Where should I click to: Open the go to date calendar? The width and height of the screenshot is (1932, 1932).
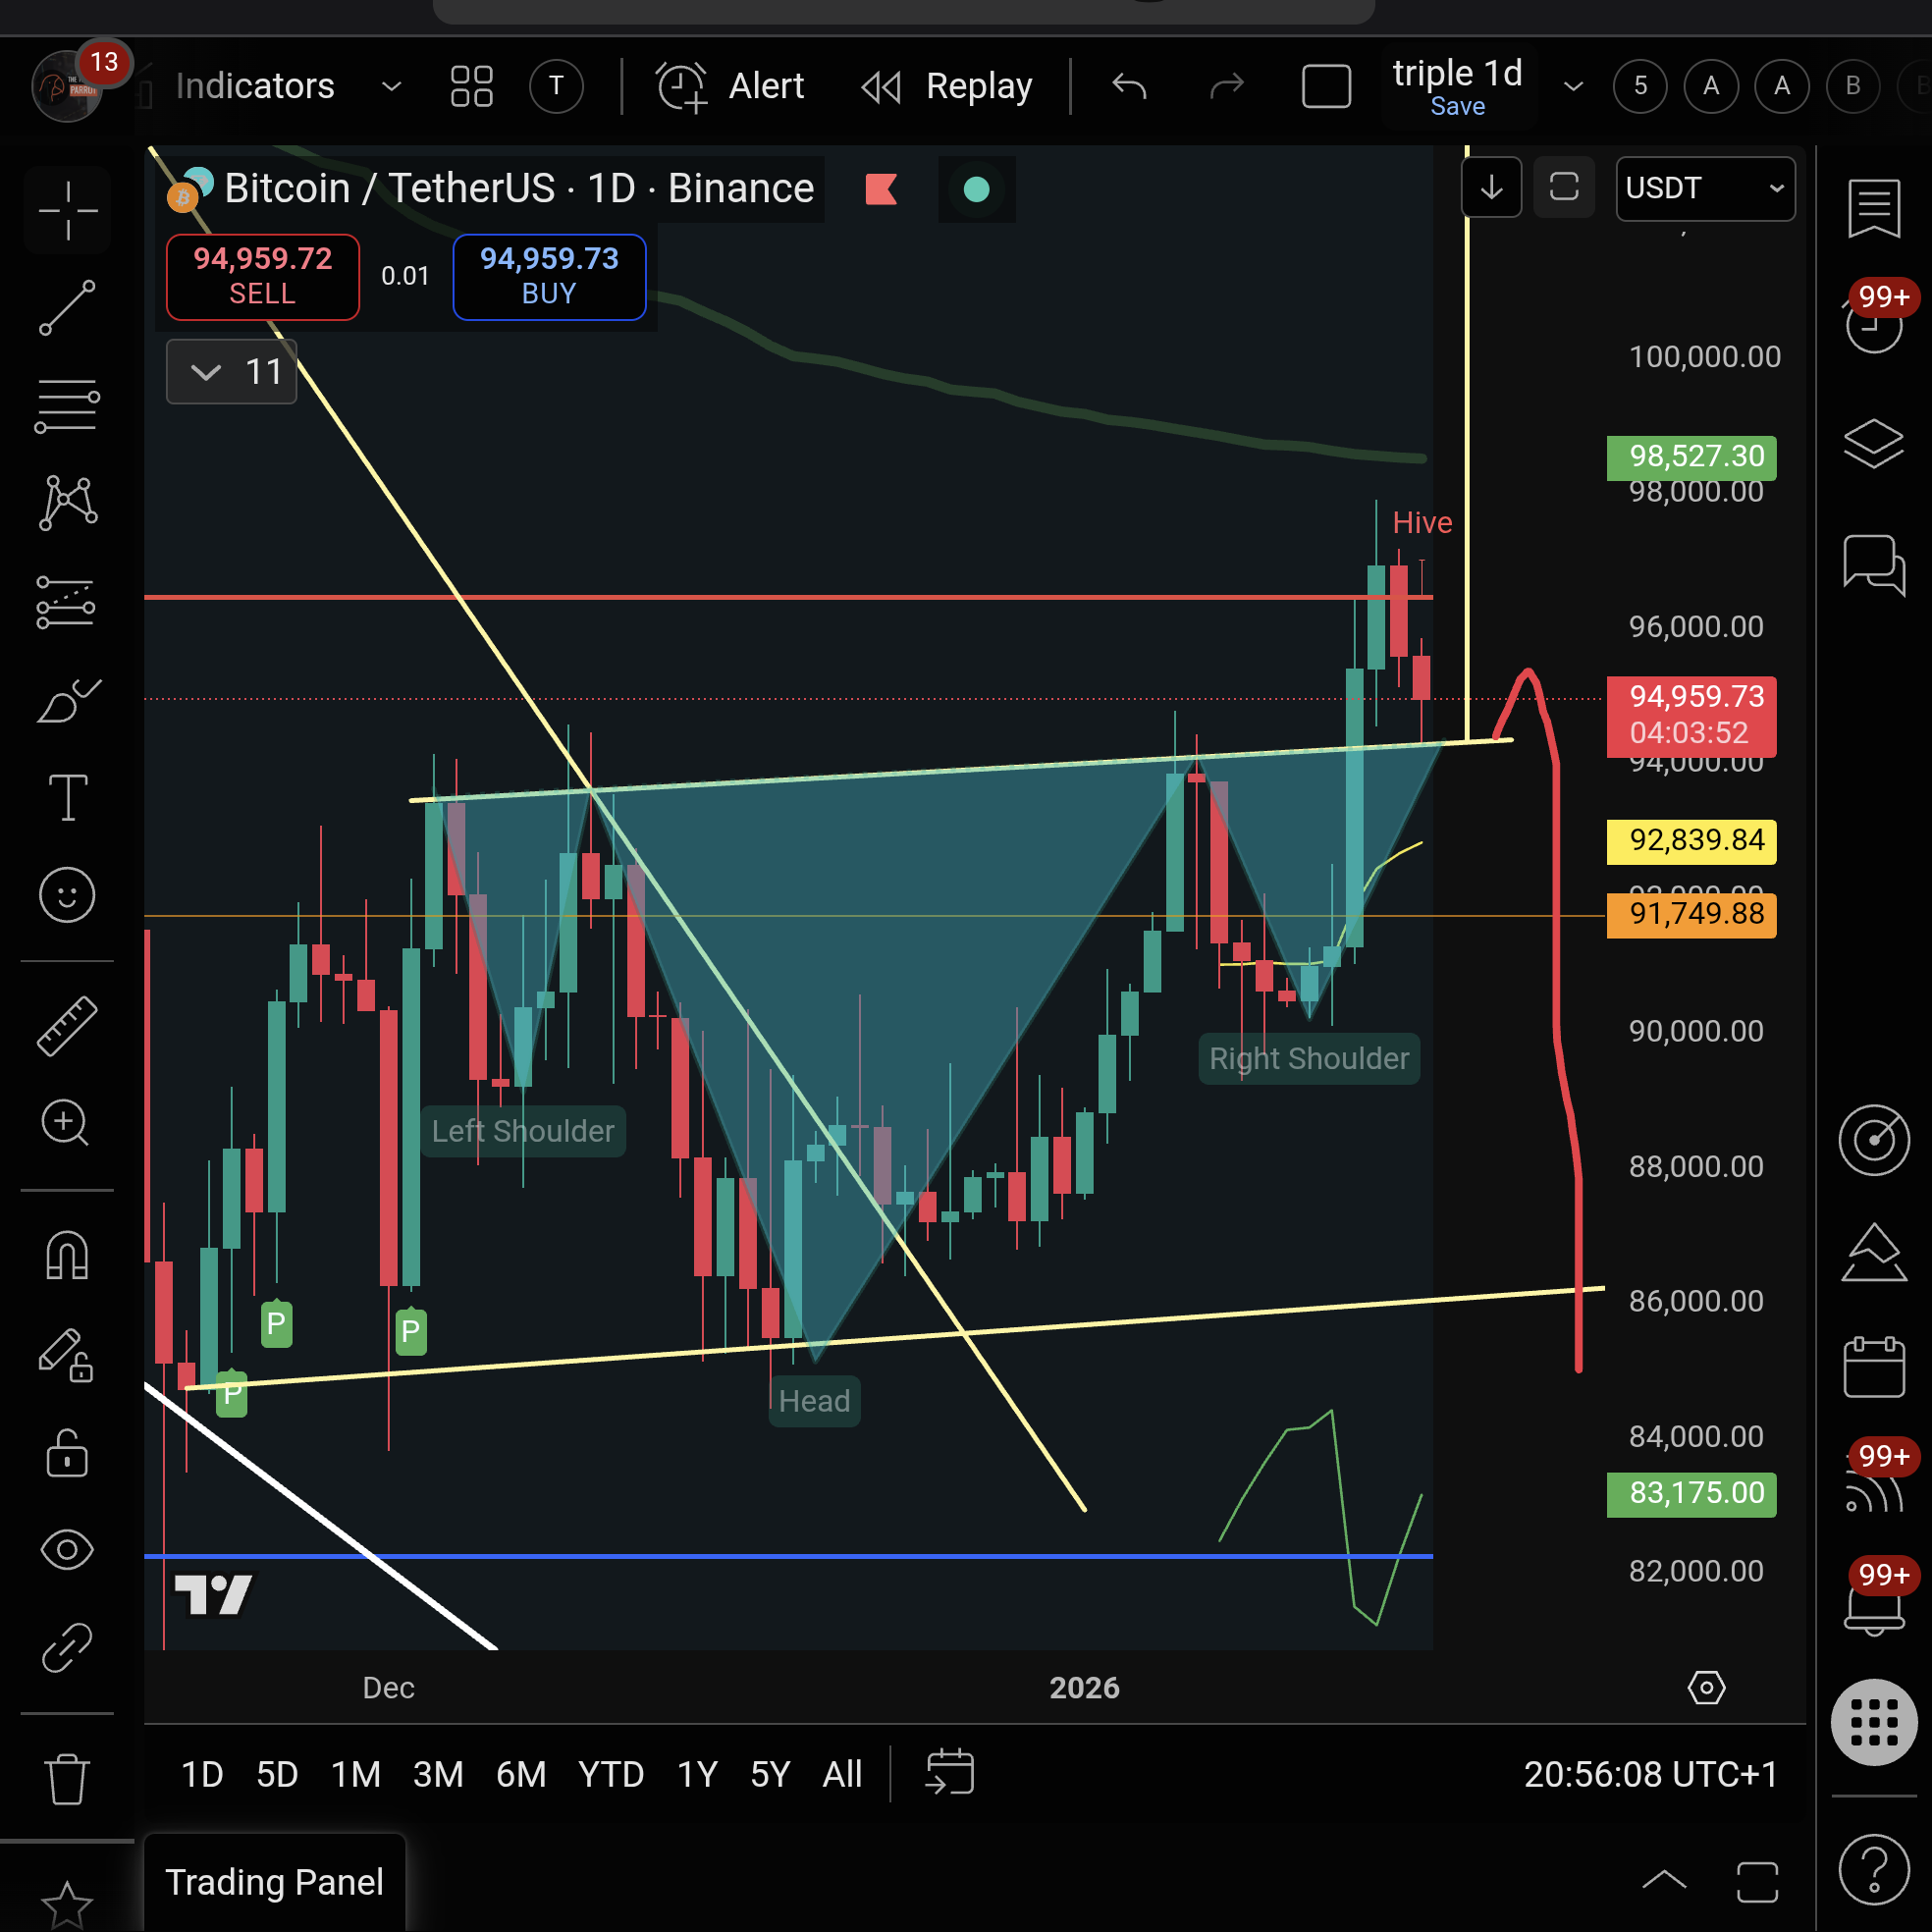click(x=949, y=1773)
